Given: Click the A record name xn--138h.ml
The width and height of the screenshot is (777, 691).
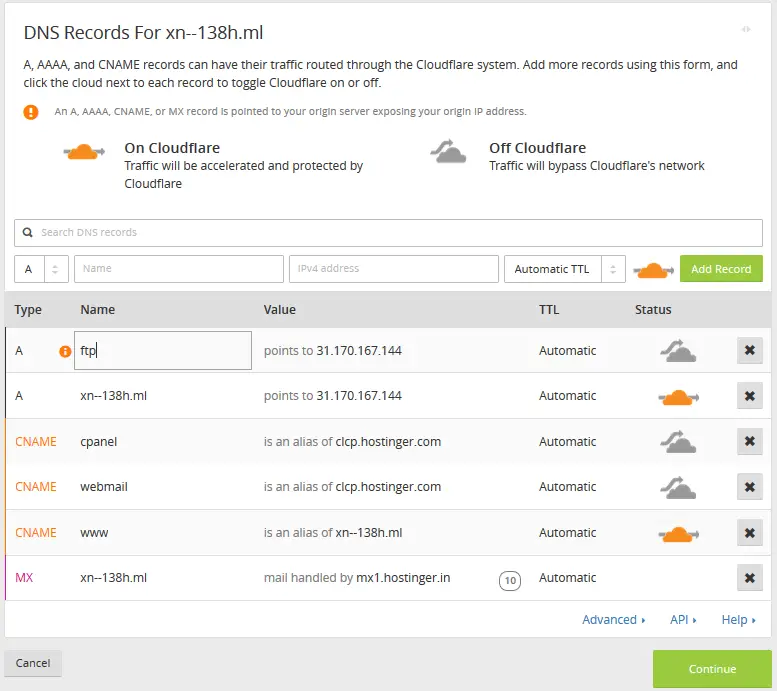Looking at the screenshot, I should pyautogui.click(x=113, y=396).
